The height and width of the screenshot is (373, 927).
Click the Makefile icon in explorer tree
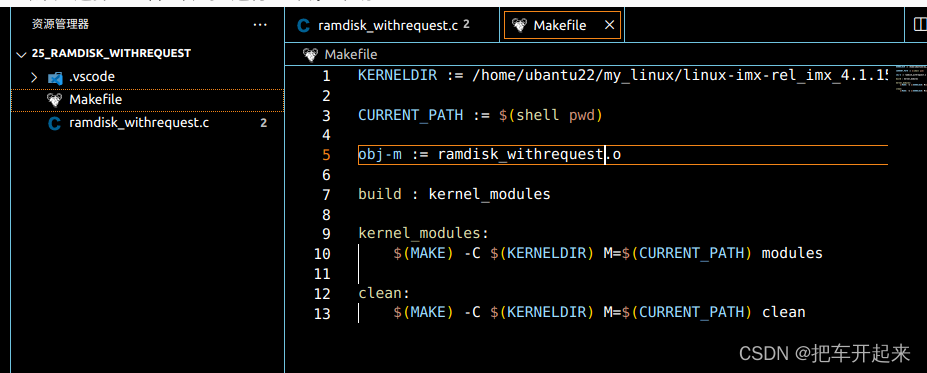point(54,100)
